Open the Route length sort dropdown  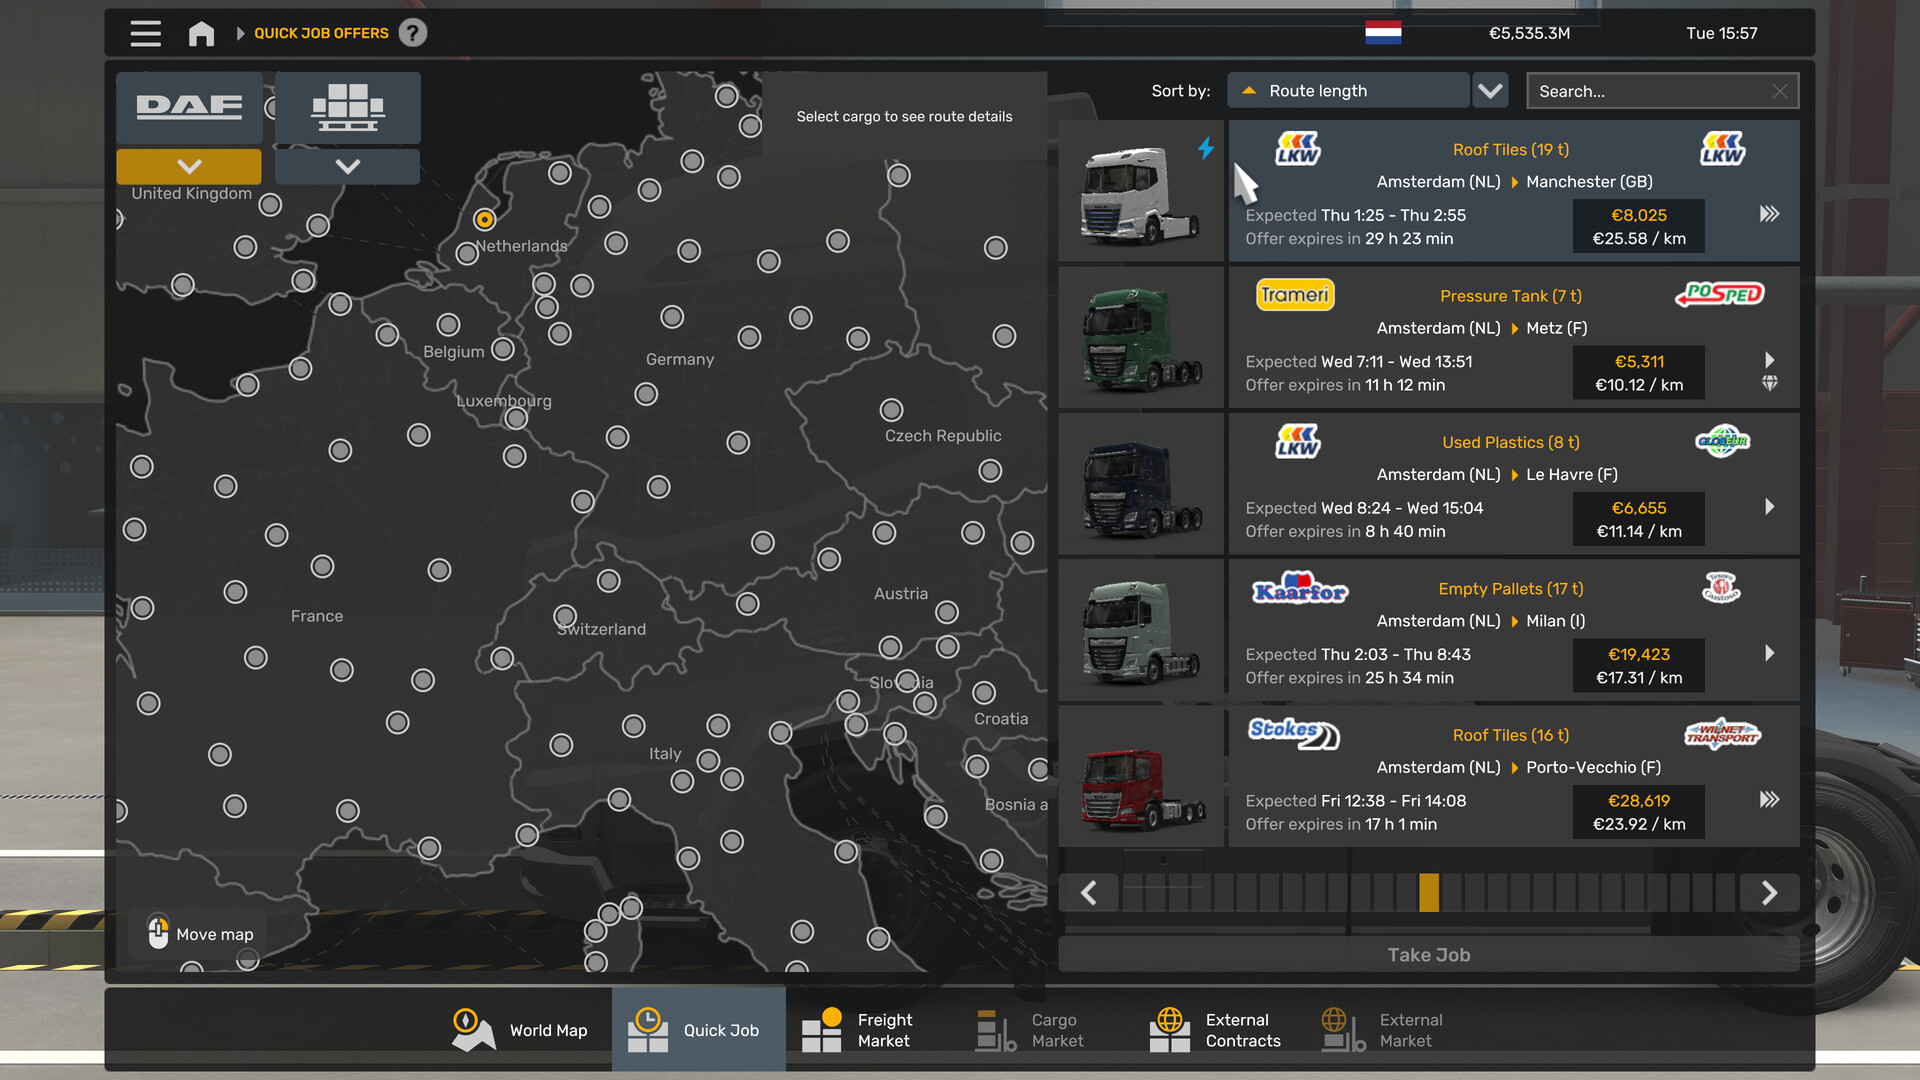pyautogui.click(x=1489, y=90)
